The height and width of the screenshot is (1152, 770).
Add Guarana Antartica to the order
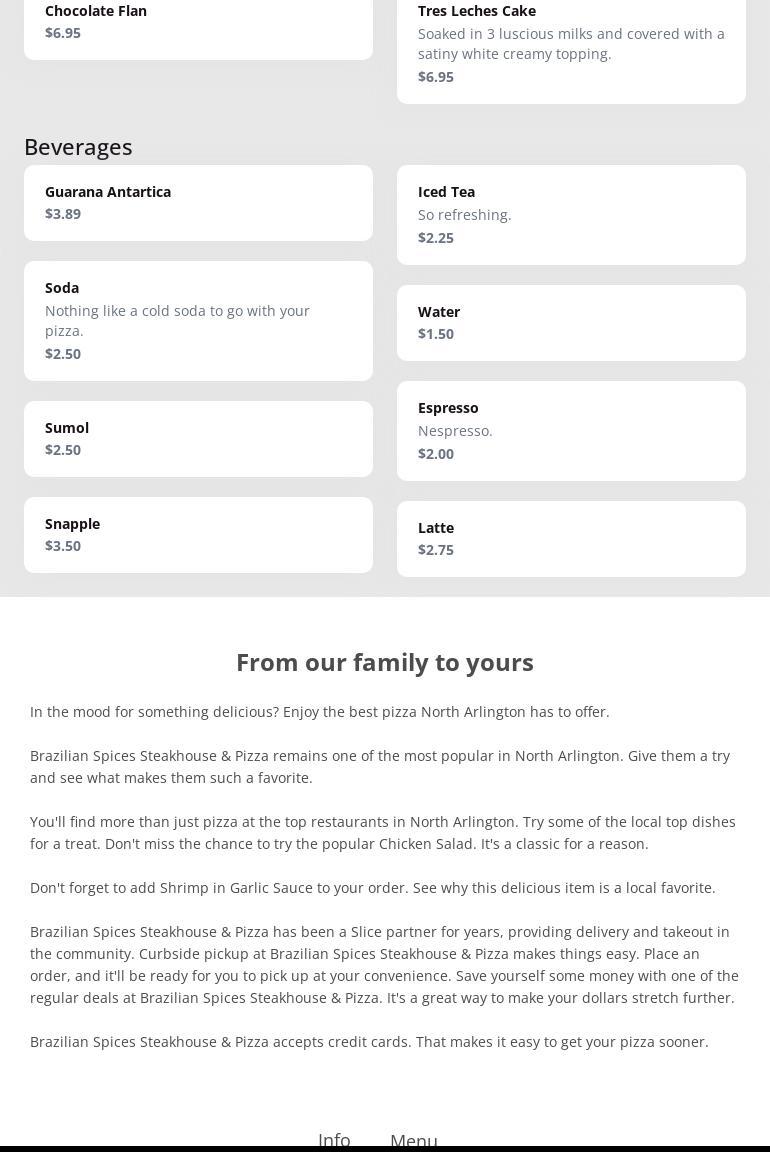[x=198, y=203]
